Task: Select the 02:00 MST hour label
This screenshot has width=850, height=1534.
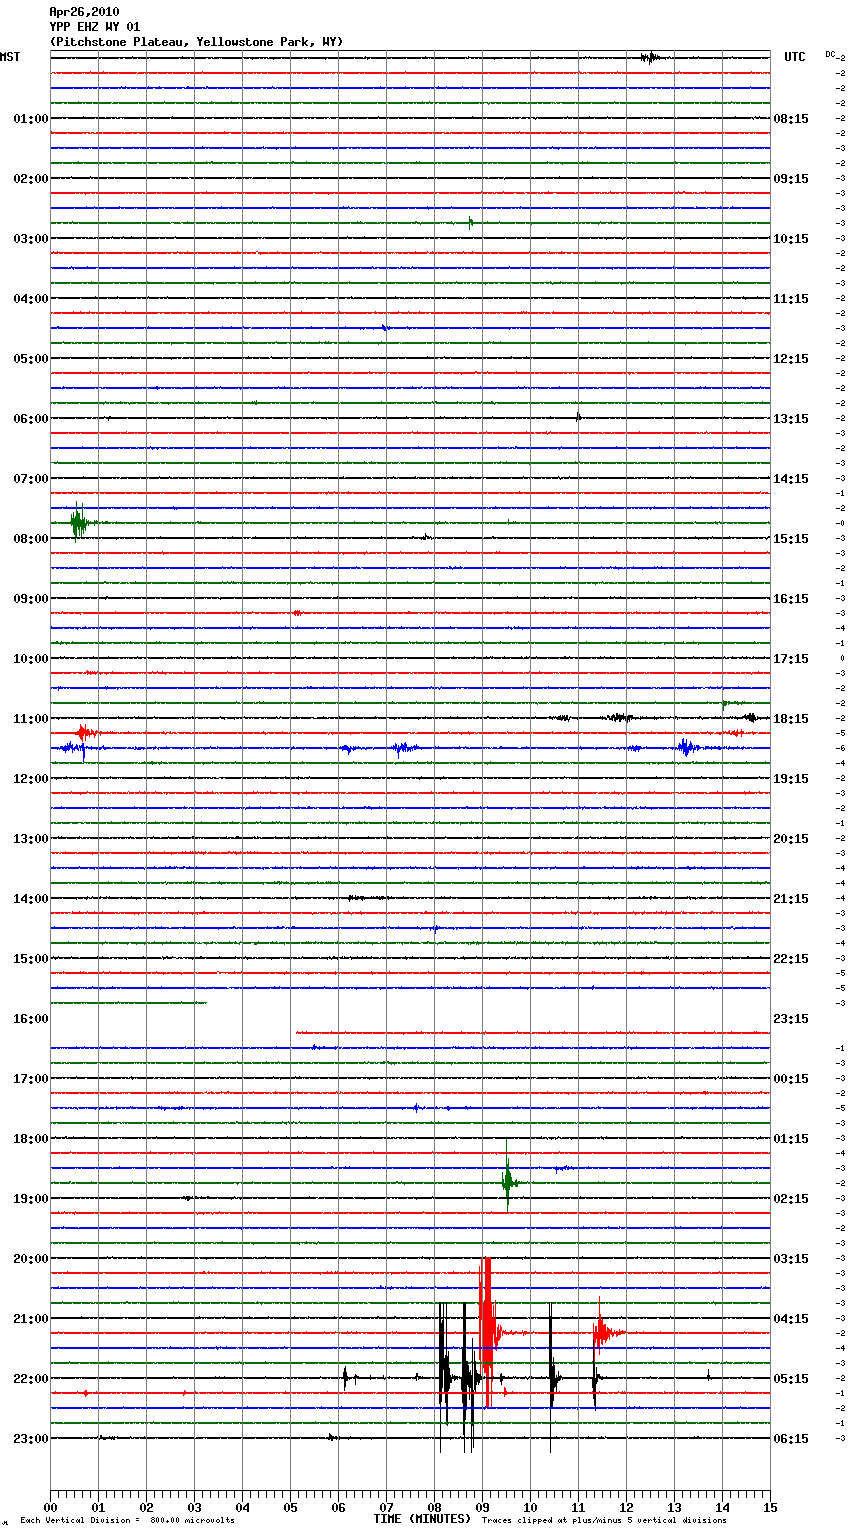Action: (31, 179)
